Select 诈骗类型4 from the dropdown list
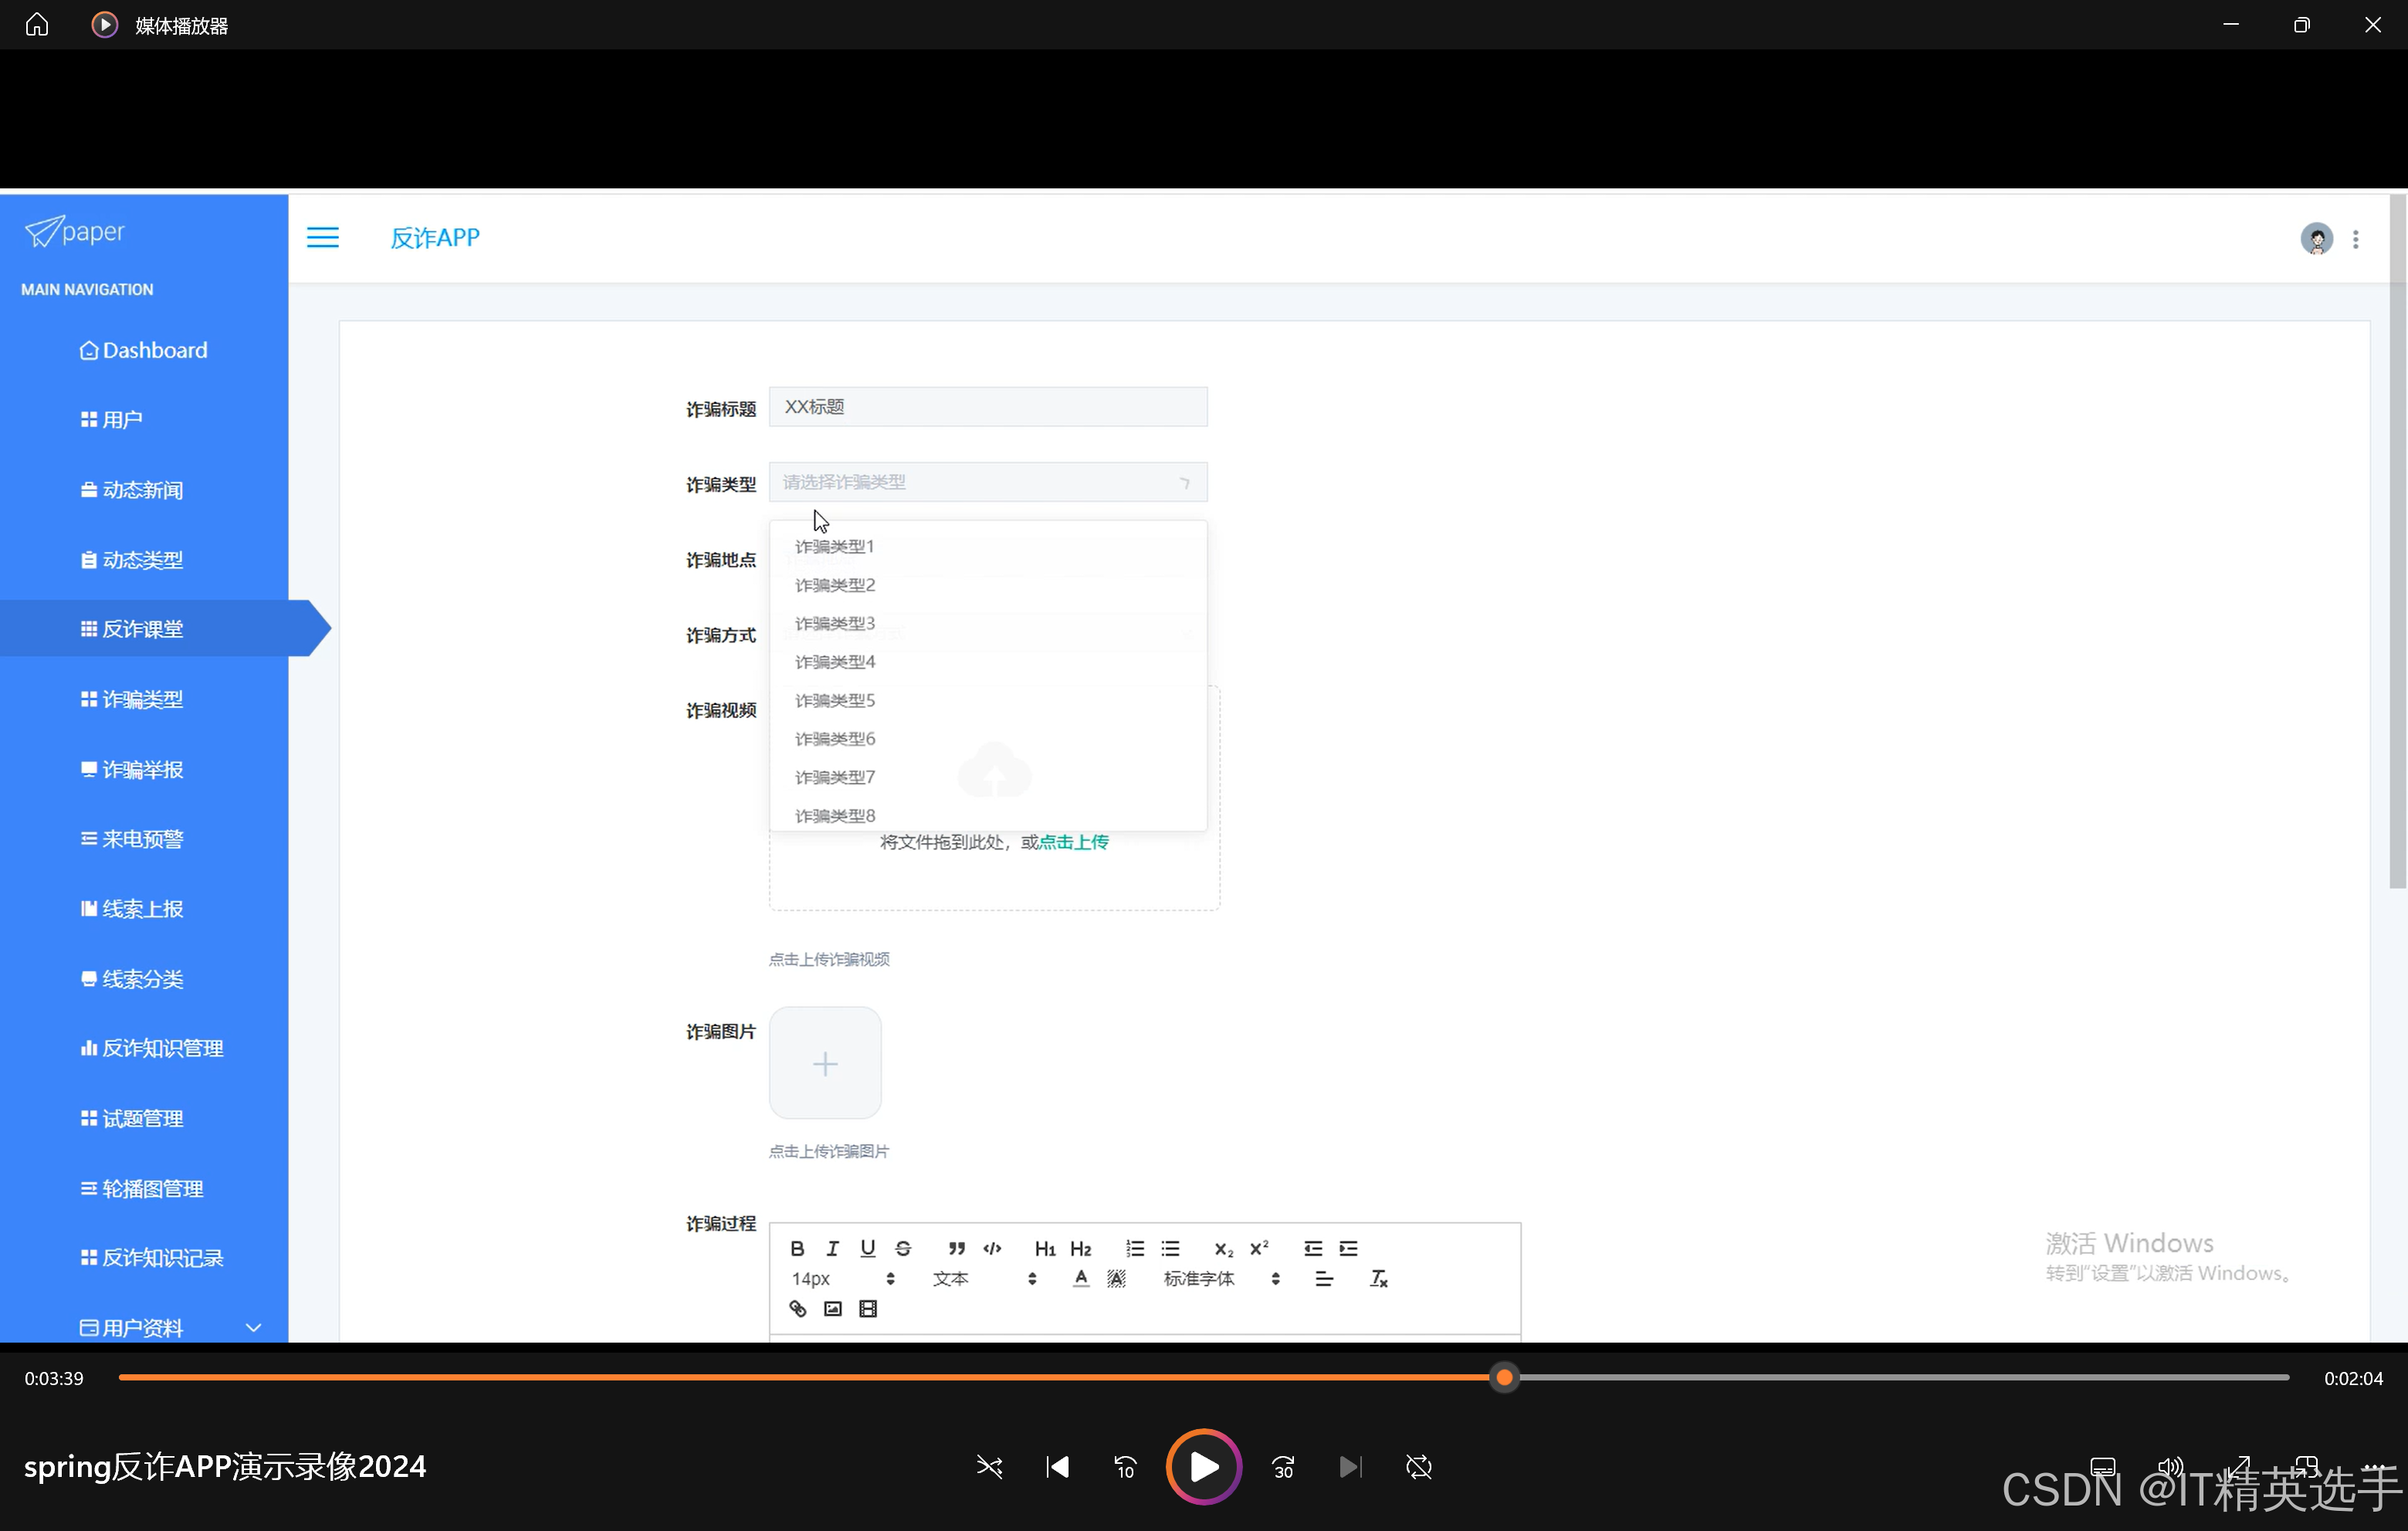2408x1531 pixels. click(835, 662)
